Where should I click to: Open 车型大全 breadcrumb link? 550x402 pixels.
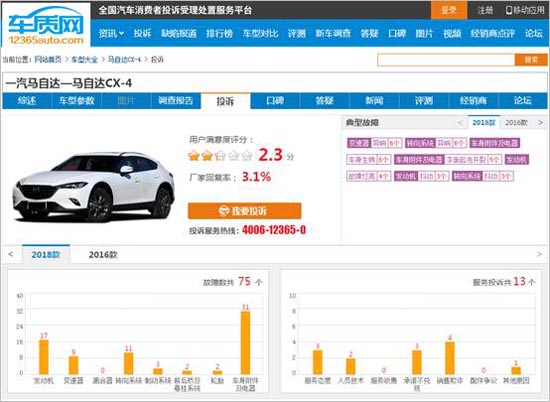tap(85, 60)
